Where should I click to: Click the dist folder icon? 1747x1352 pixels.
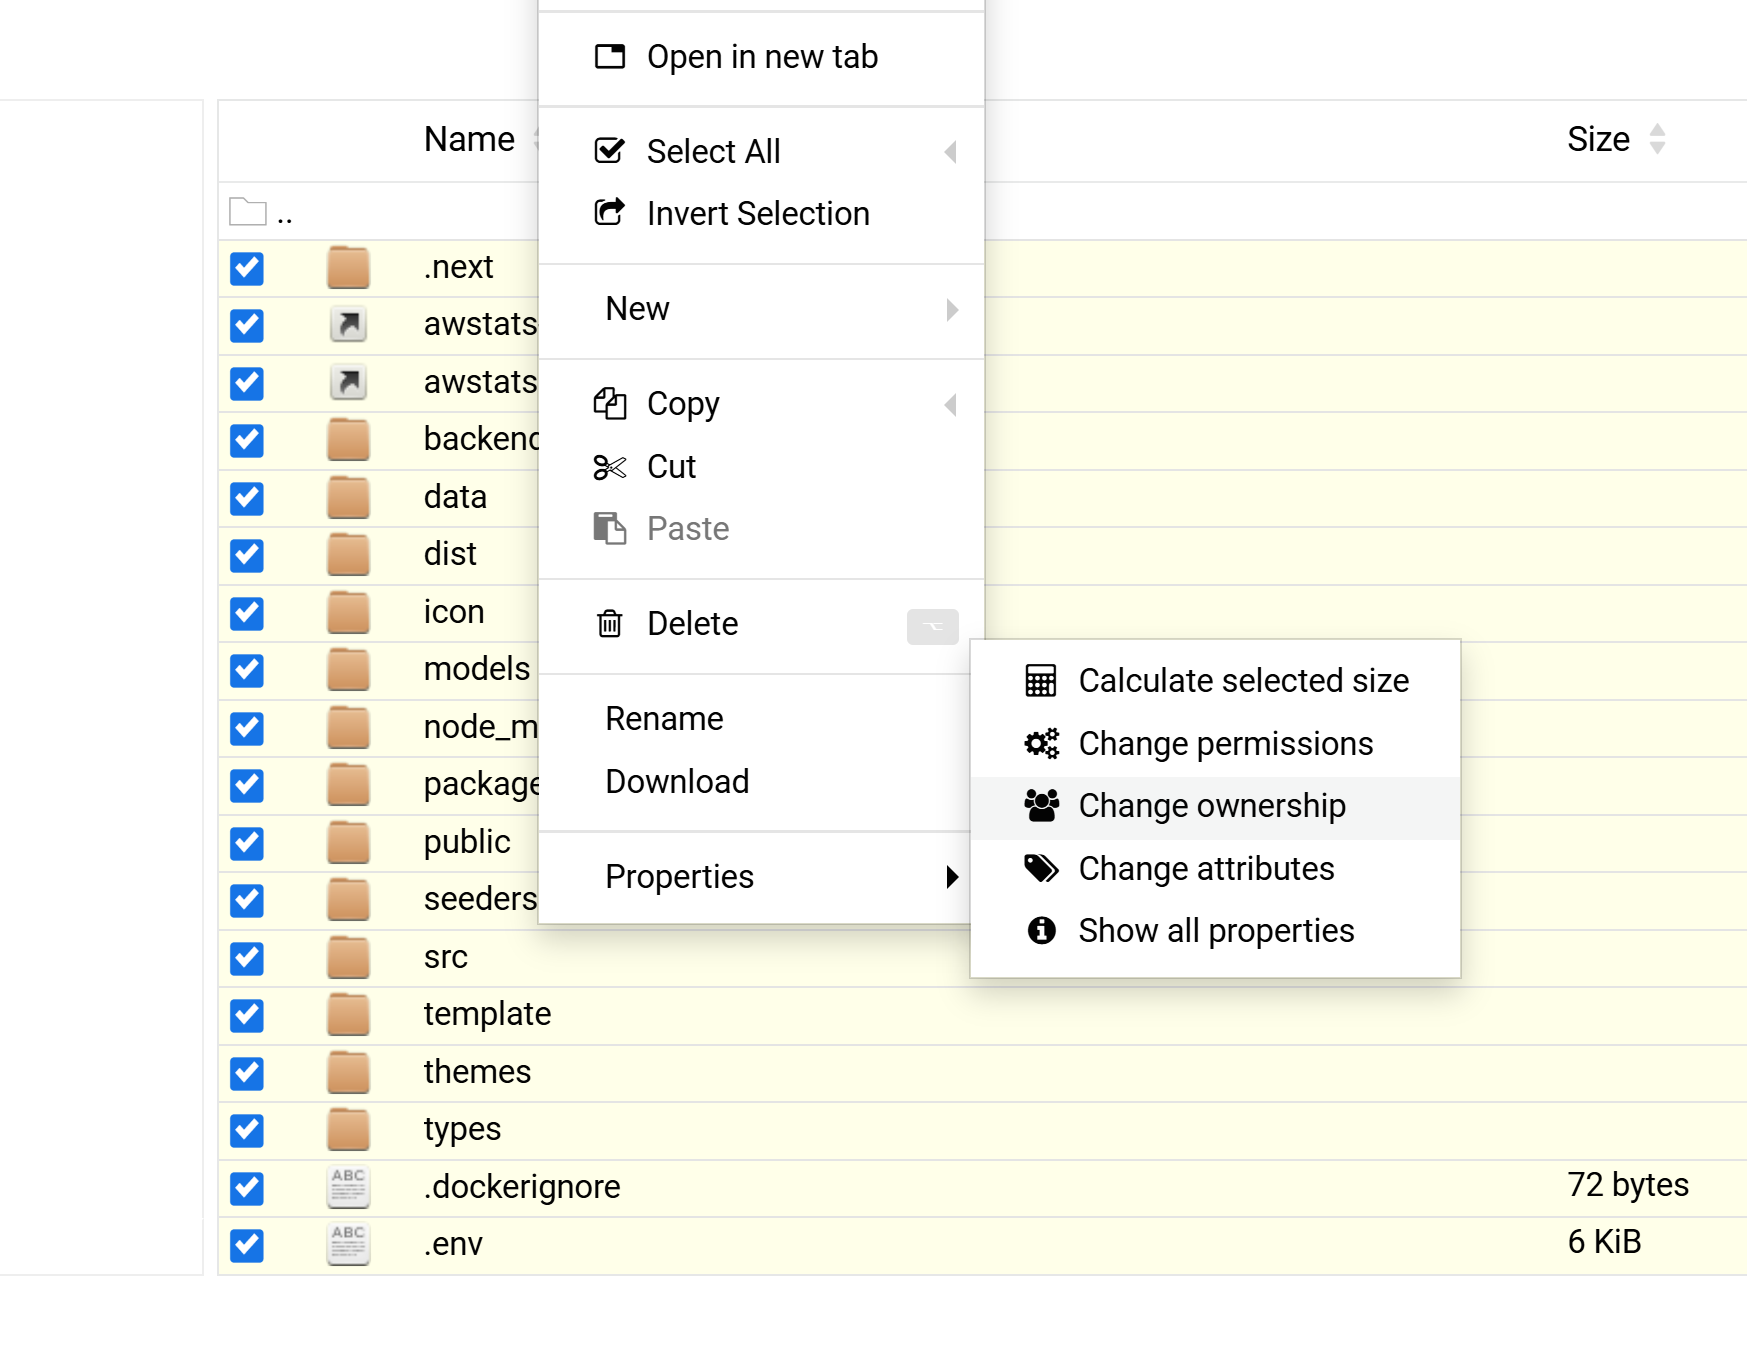pos(348,555)
